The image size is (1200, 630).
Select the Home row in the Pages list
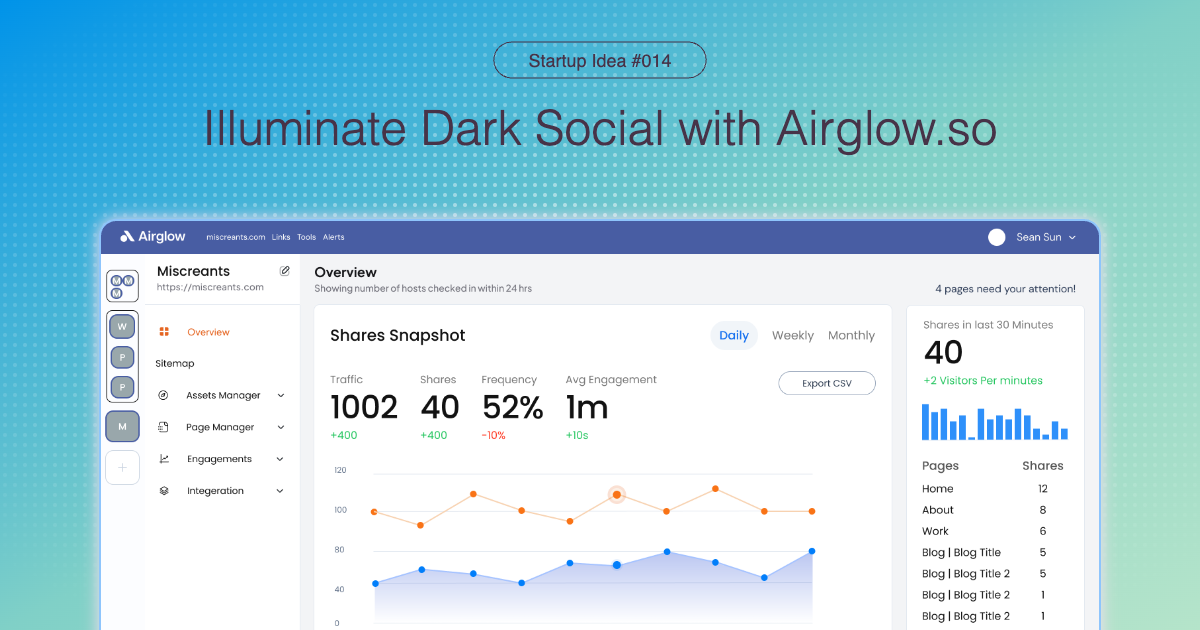937,488
